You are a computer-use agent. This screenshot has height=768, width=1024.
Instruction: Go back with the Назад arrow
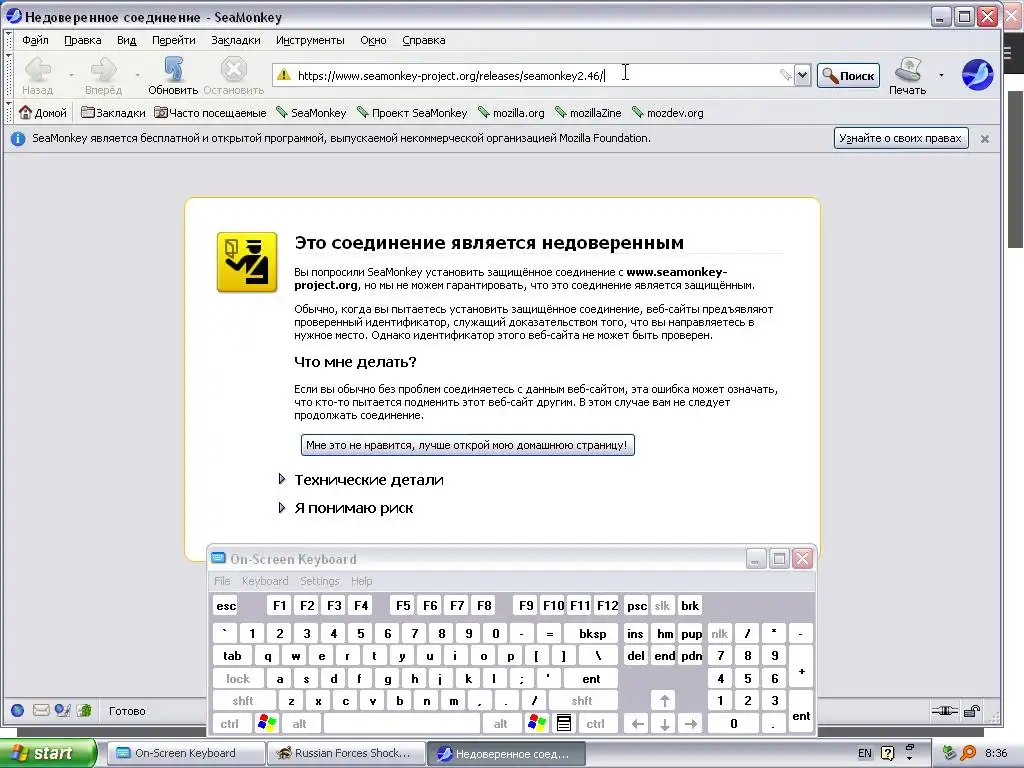tap(38, 75)
